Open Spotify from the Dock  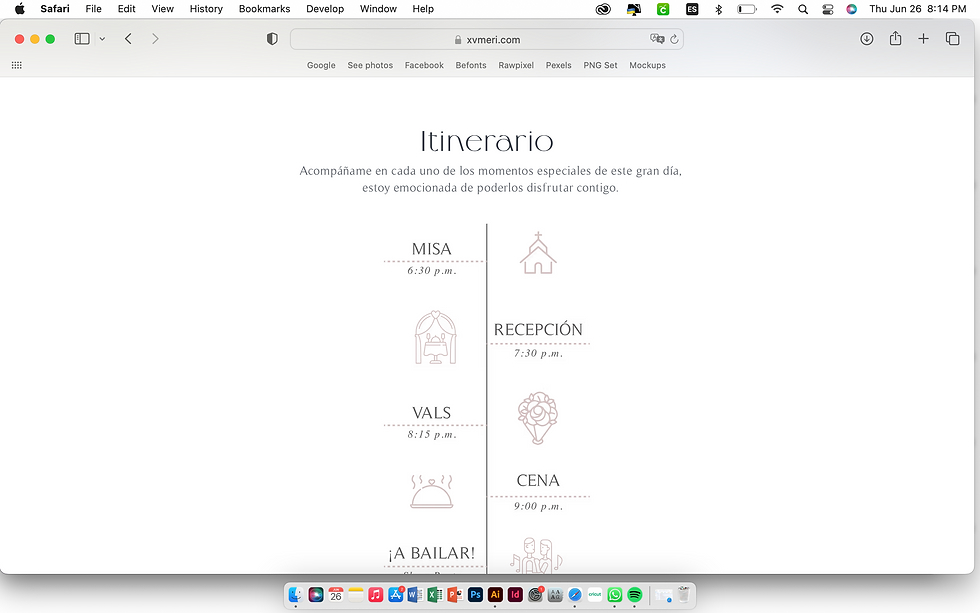tap(634, 595)
